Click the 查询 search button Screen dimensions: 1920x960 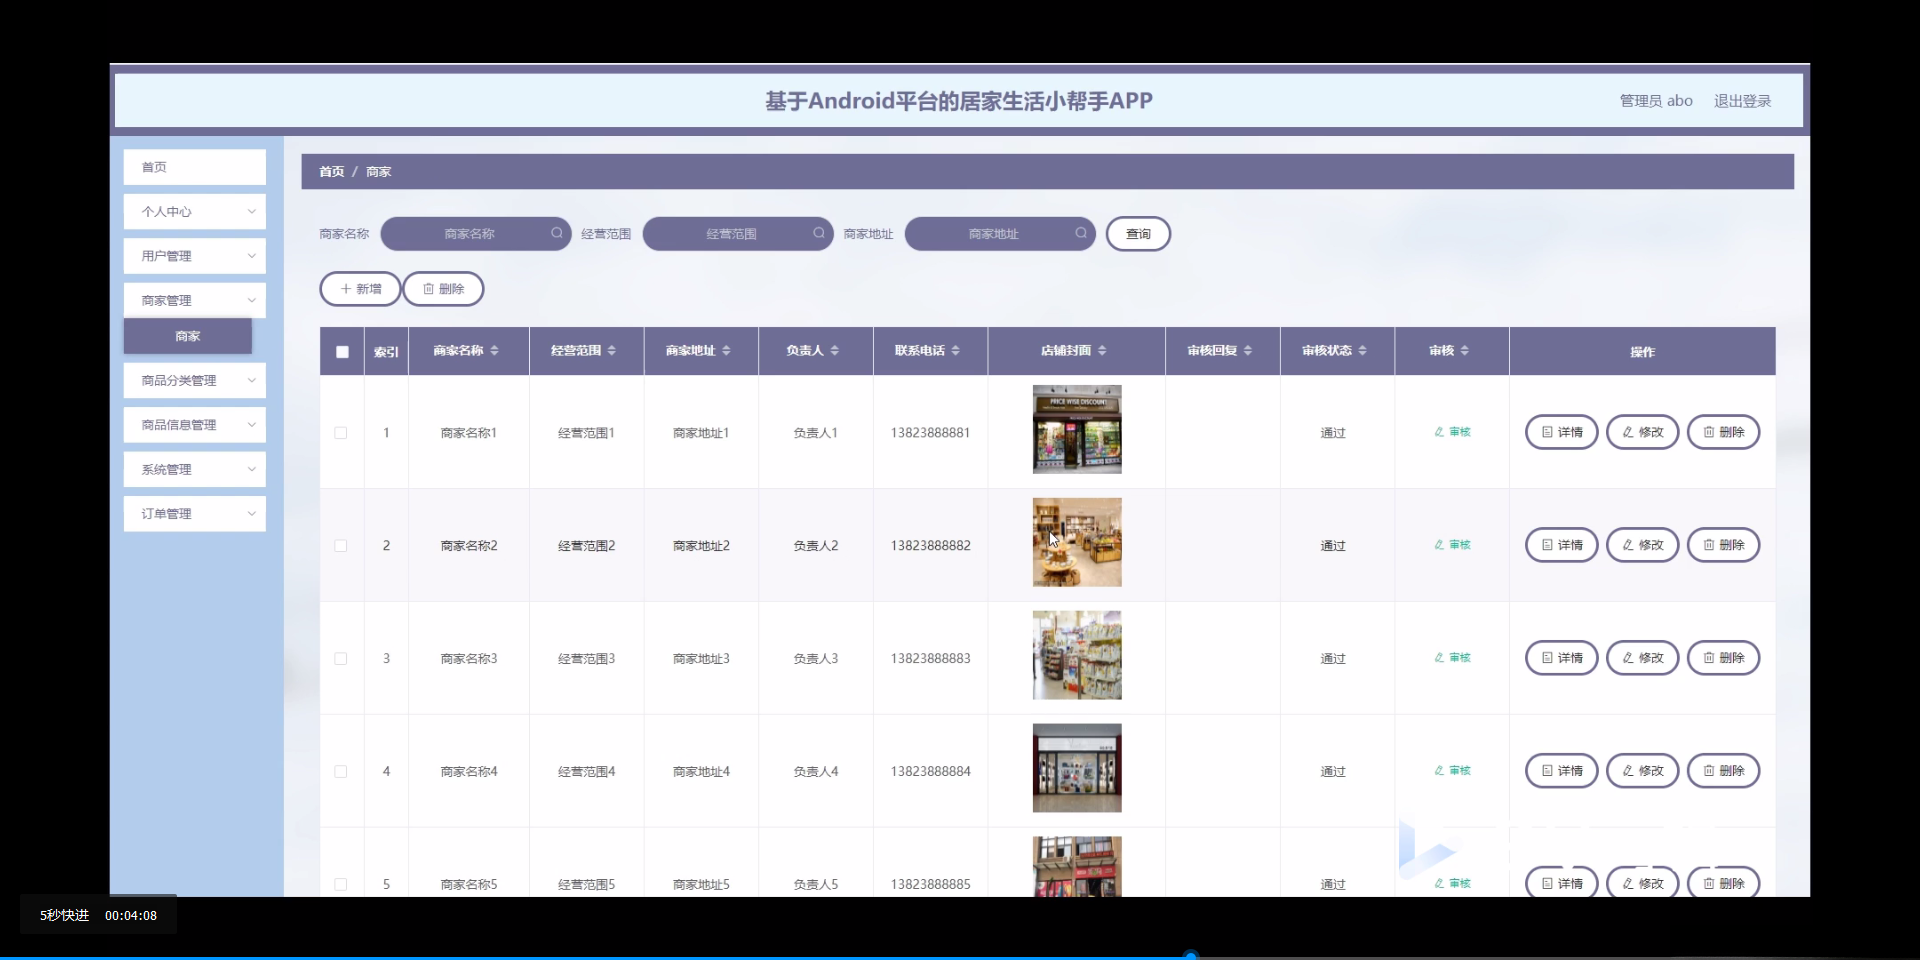pyautogui.click(x=1138, y=233)
